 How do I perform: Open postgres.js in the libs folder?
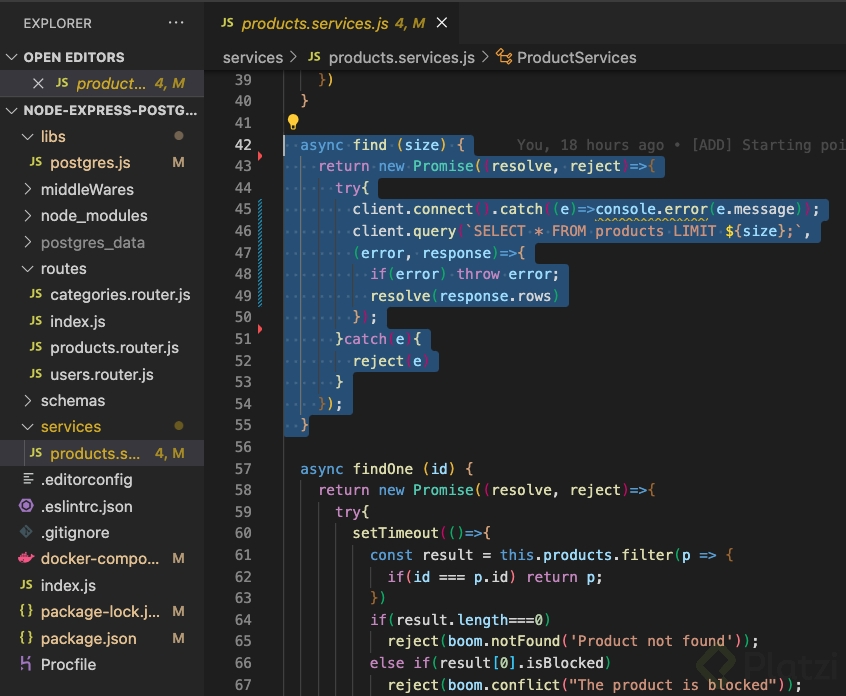tap(90, 163)
